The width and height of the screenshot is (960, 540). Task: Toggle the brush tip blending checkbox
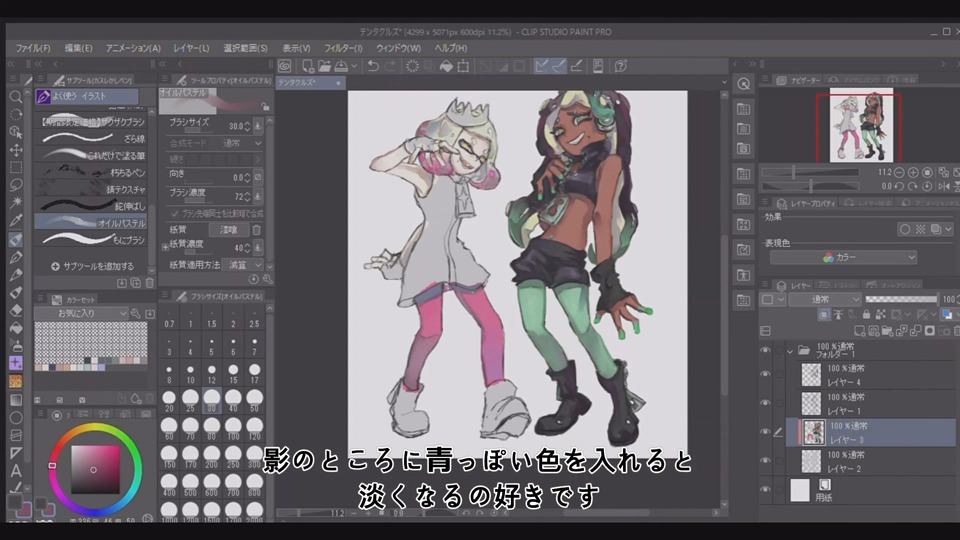click(175, 213)
